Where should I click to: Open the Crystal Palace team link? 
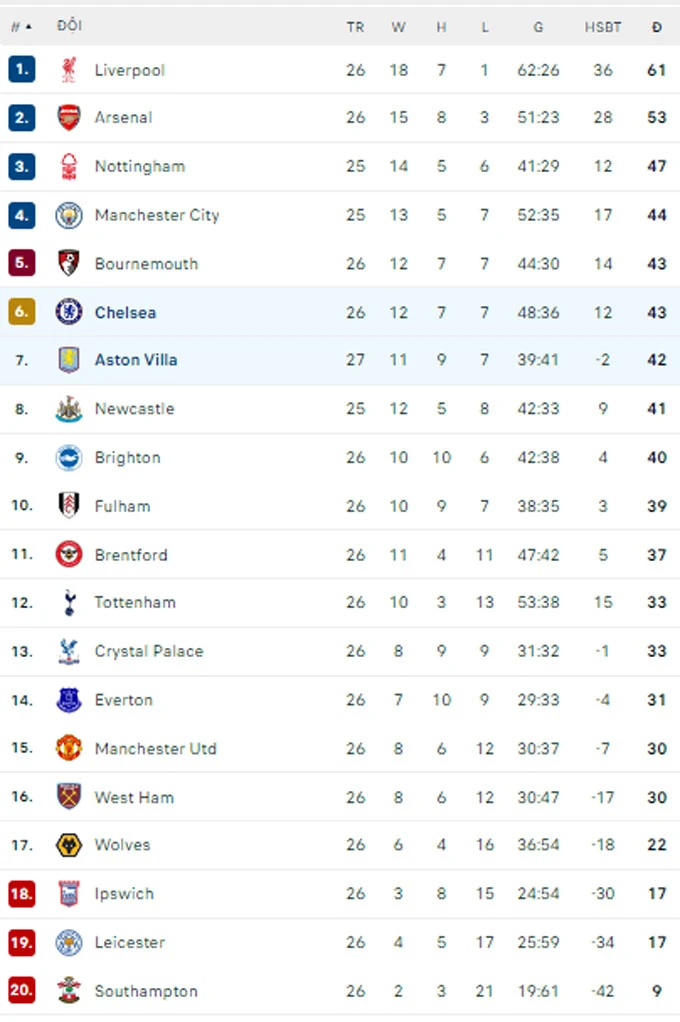pyautogui.click(x=148, y=651)
